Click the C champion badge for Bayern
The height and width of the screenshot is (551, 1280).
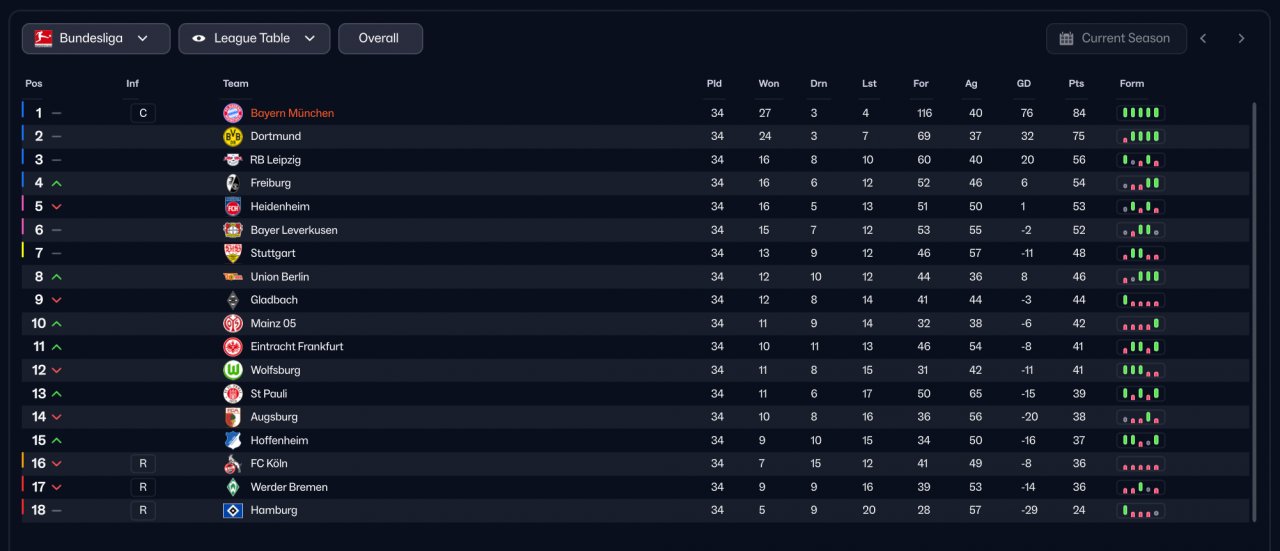click(x=143, y=113)
